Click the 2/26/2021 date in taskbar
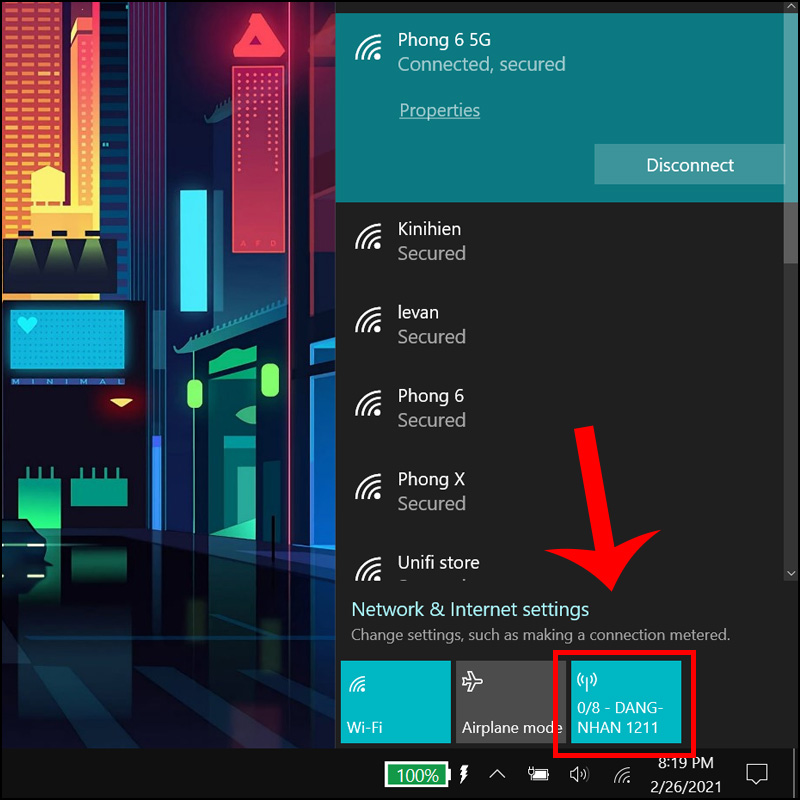This screenshot has width=800, height=800. point(685,786)
